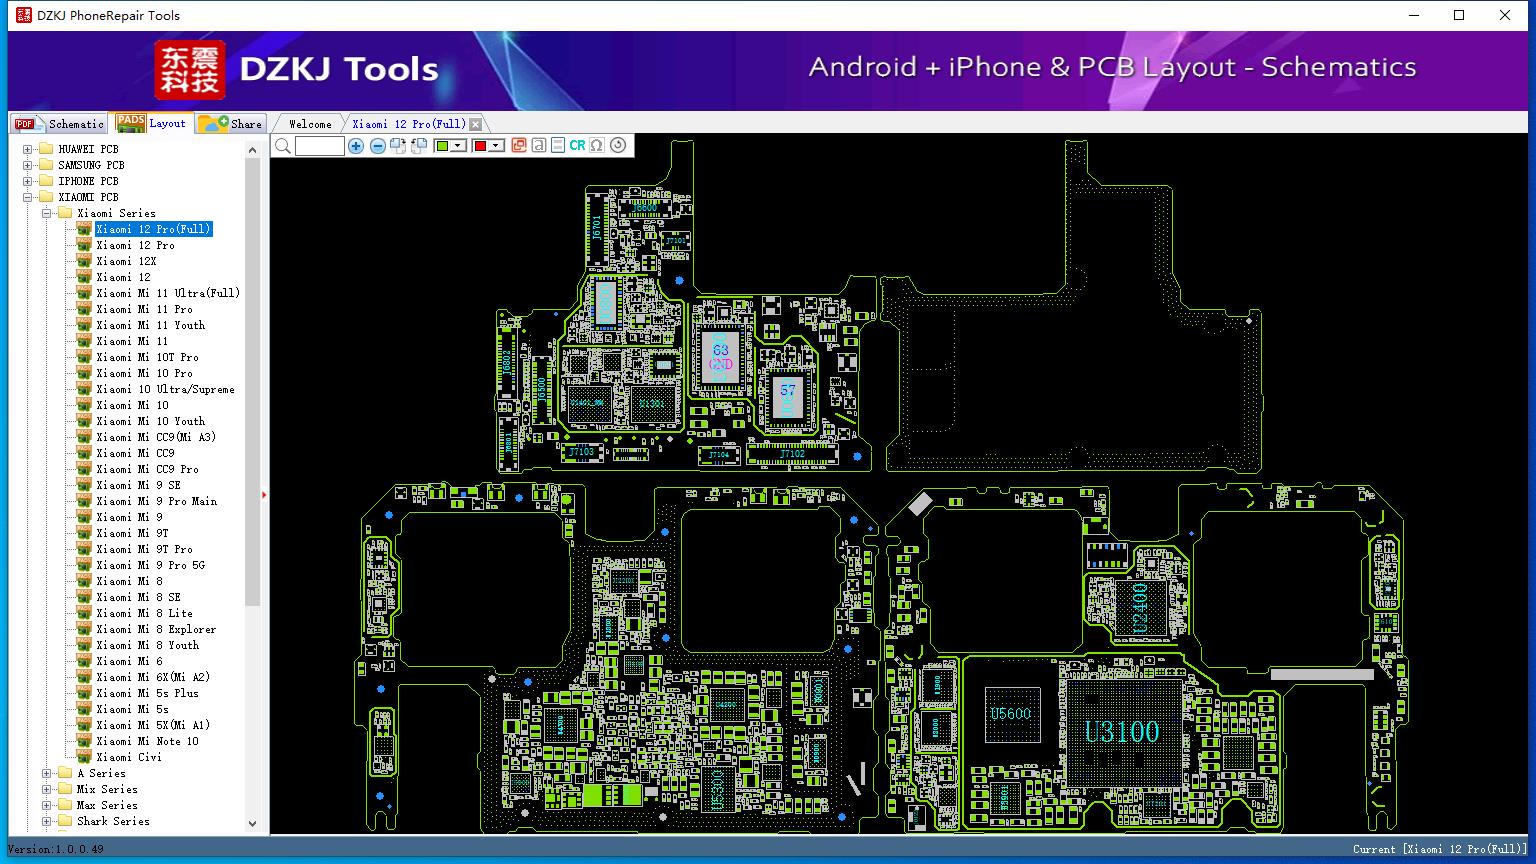Screen dimensions: 1536x864
Task: Select Xiaomi Mi 8 Explorer in the tree
Action: pos(156,629)
